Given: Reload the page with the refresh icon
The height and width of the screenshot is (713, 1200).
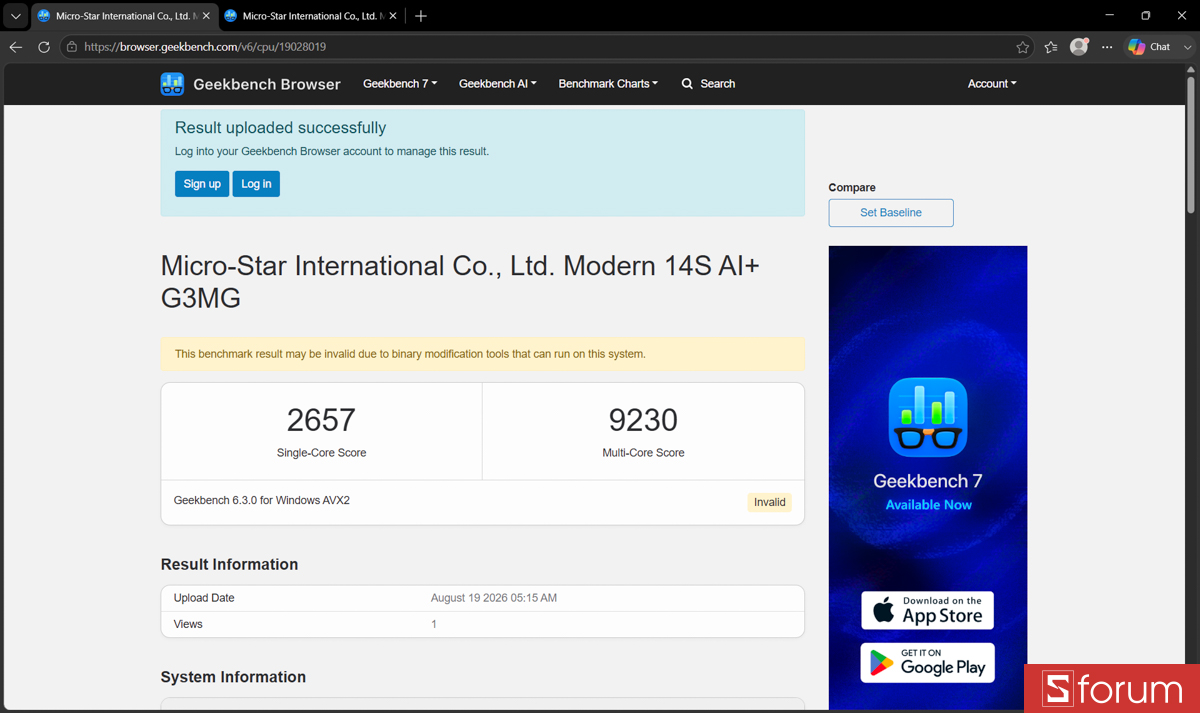Looking at the screenshot, I should 44,47.
